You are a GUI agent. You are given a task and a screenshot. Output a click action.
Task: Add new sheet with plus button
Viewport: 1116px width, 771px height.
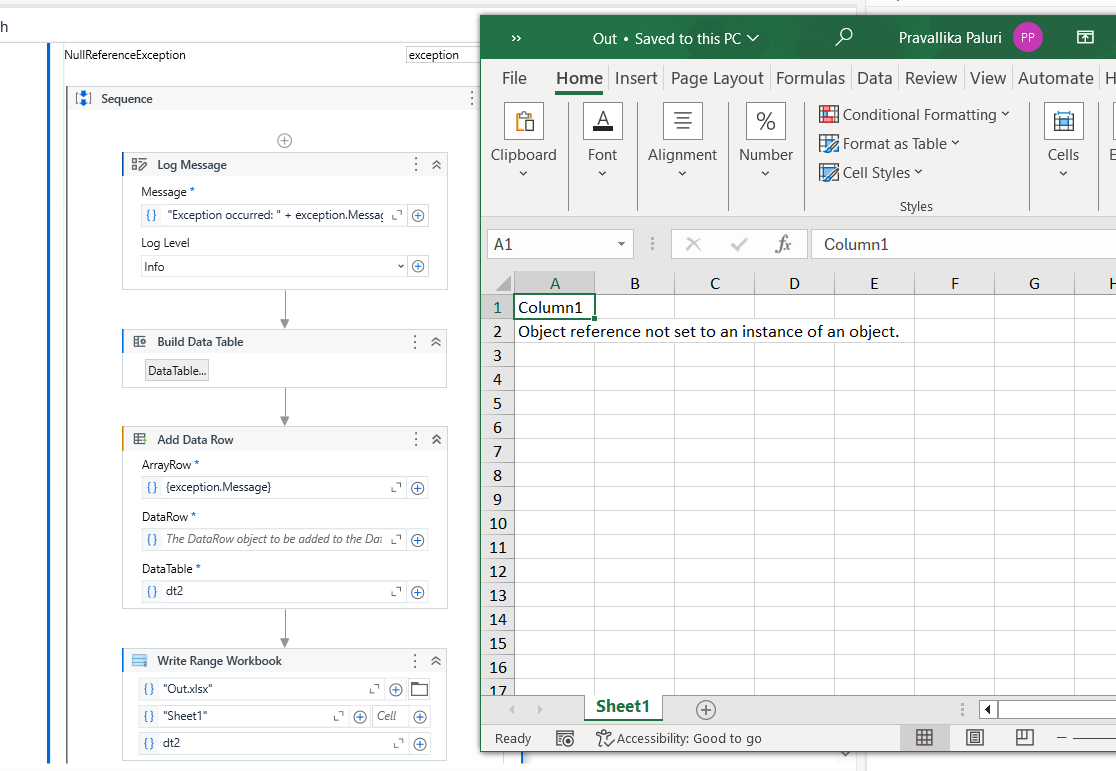(x=706, y=709)
